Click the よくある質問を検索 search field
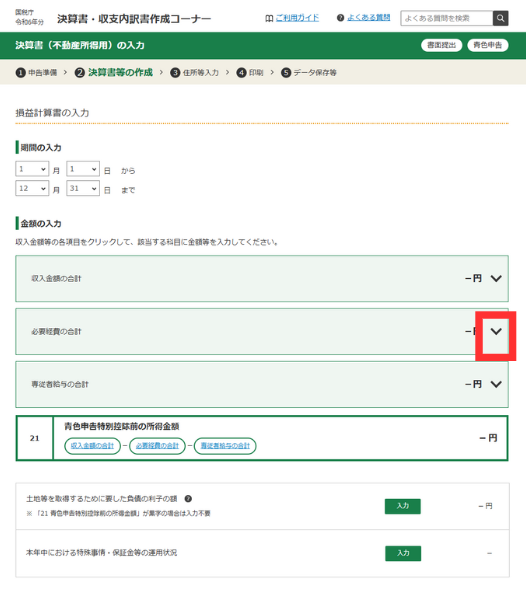This screenshot has height=593, width=526. point(447,18)
